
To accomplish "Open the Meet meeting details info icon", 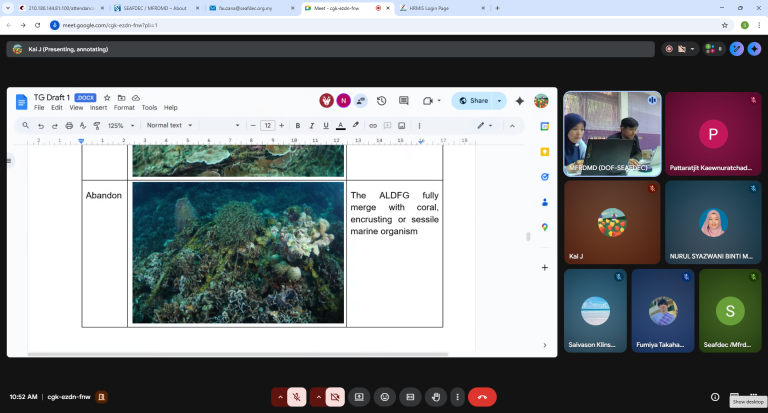I will tap(715, 397).
